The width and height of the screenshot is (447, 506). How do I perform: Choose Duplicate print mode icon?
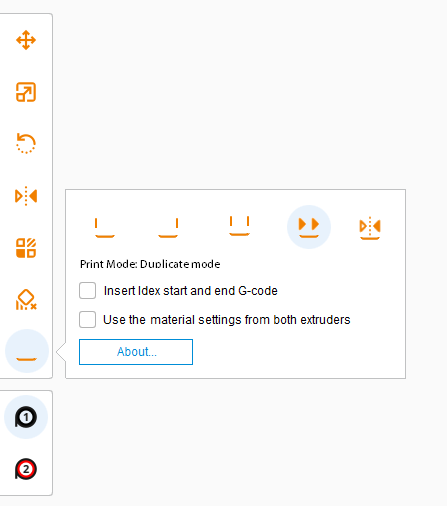(x=309, y=227)
